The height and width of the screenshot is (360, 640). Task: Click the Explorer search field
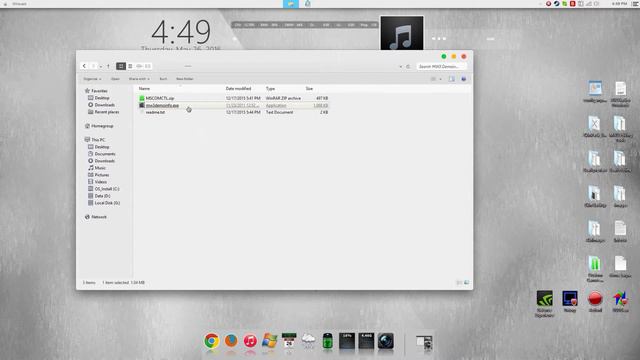[x=441, y=66]
